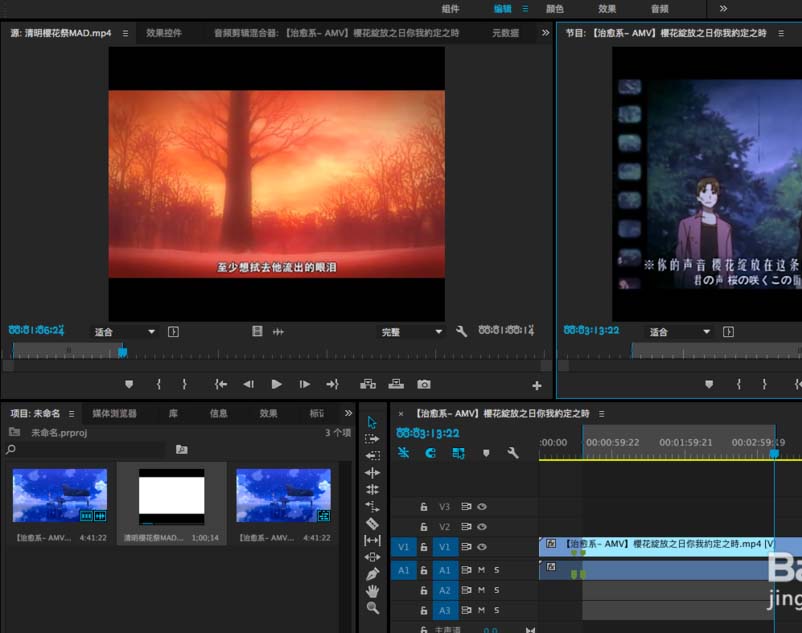Select the Pen tool
Screen dimensions: 802x633
[372, 574]
